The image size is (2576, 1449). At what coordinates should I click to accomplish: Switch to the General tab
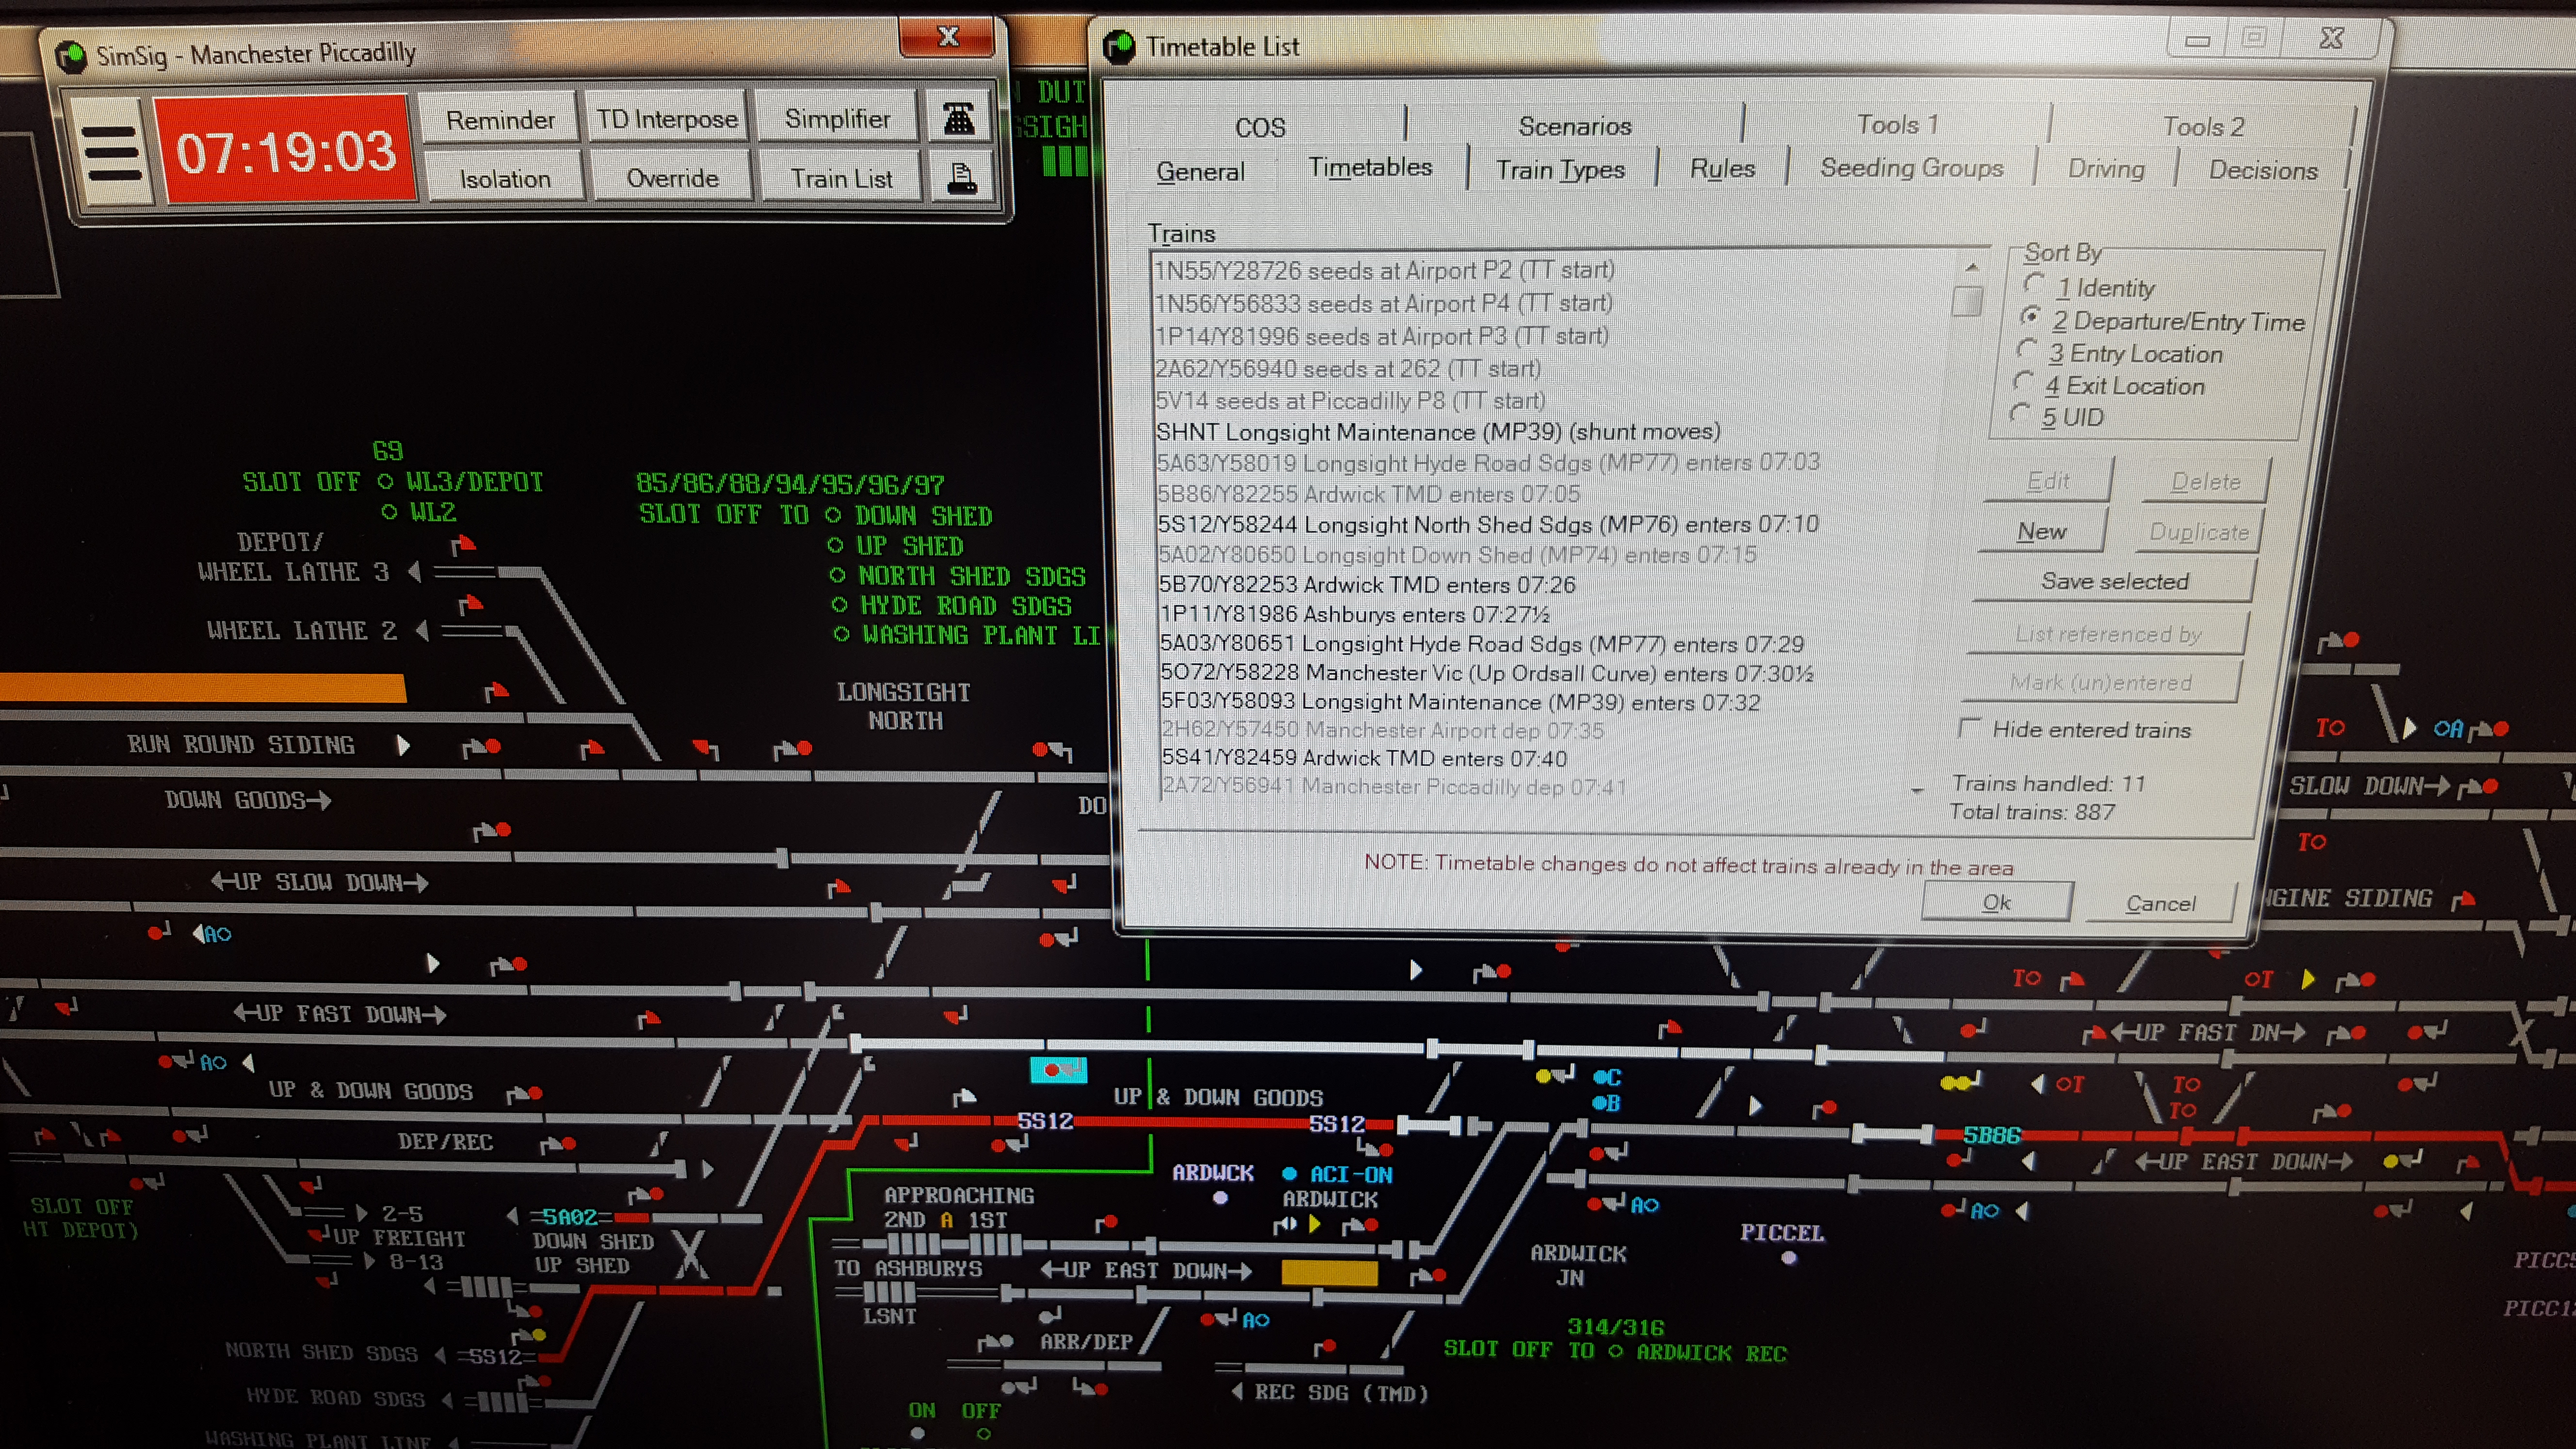click(x=1201, y=171)
